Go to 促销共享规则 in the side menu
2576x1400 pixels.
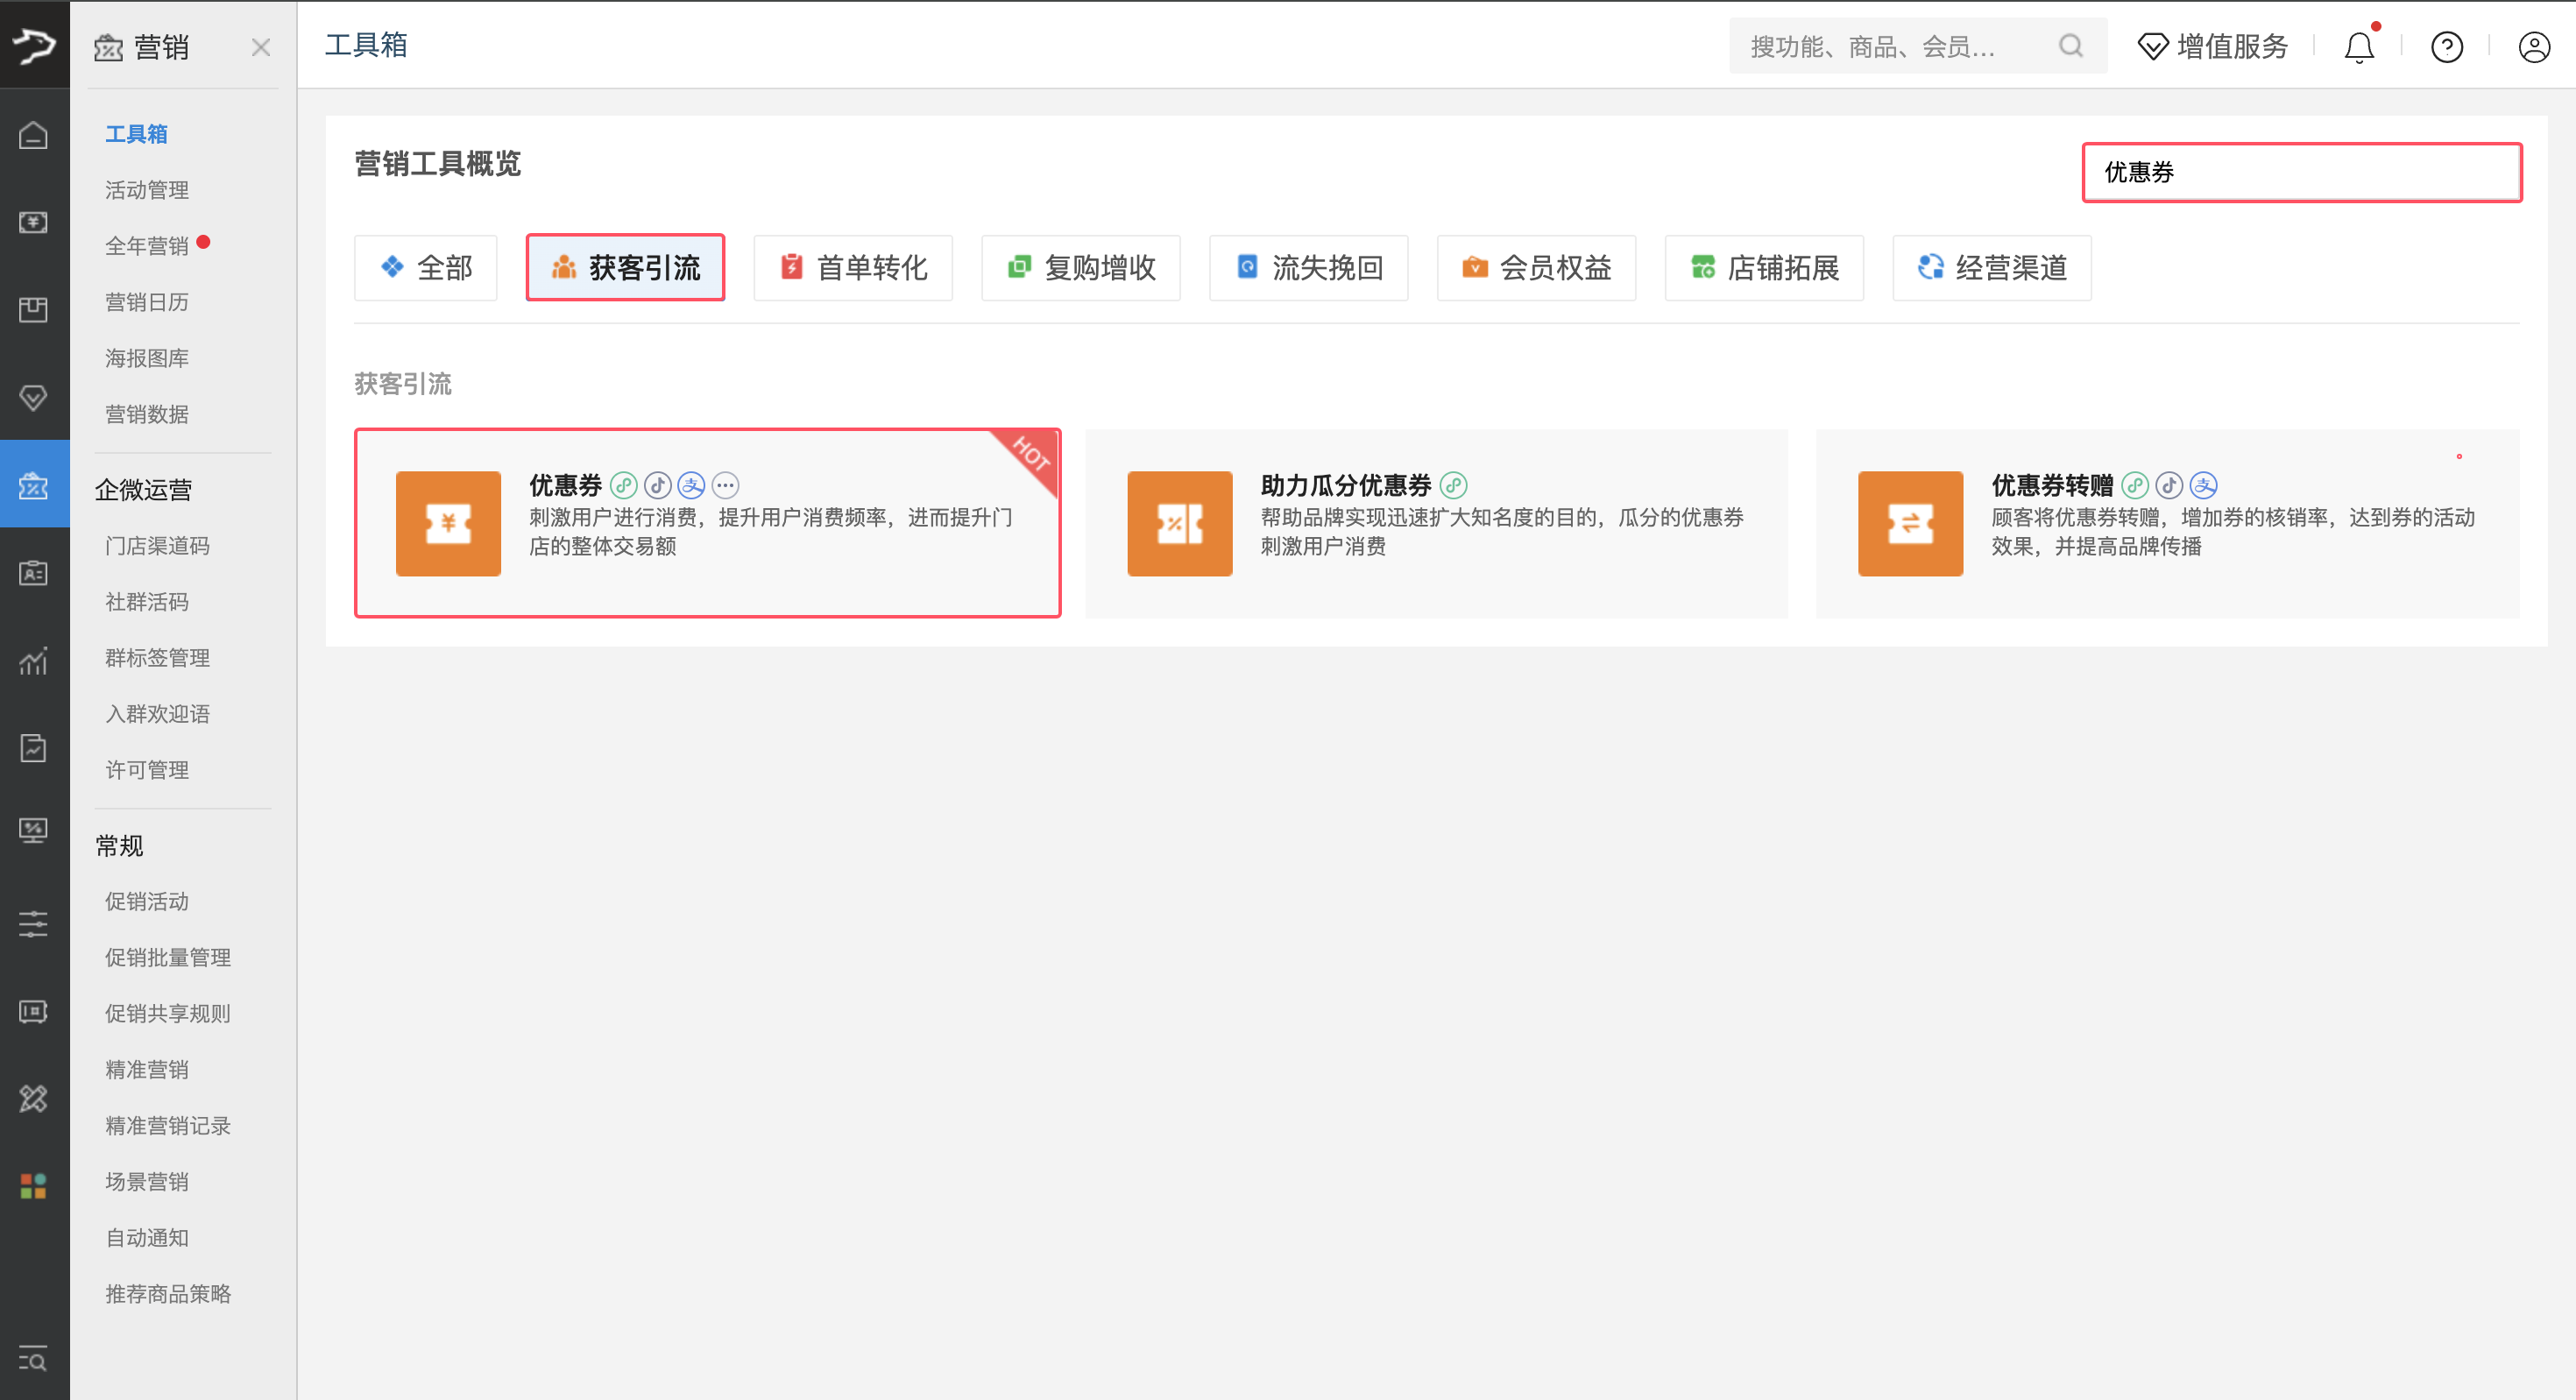[x=168, y=1014]
